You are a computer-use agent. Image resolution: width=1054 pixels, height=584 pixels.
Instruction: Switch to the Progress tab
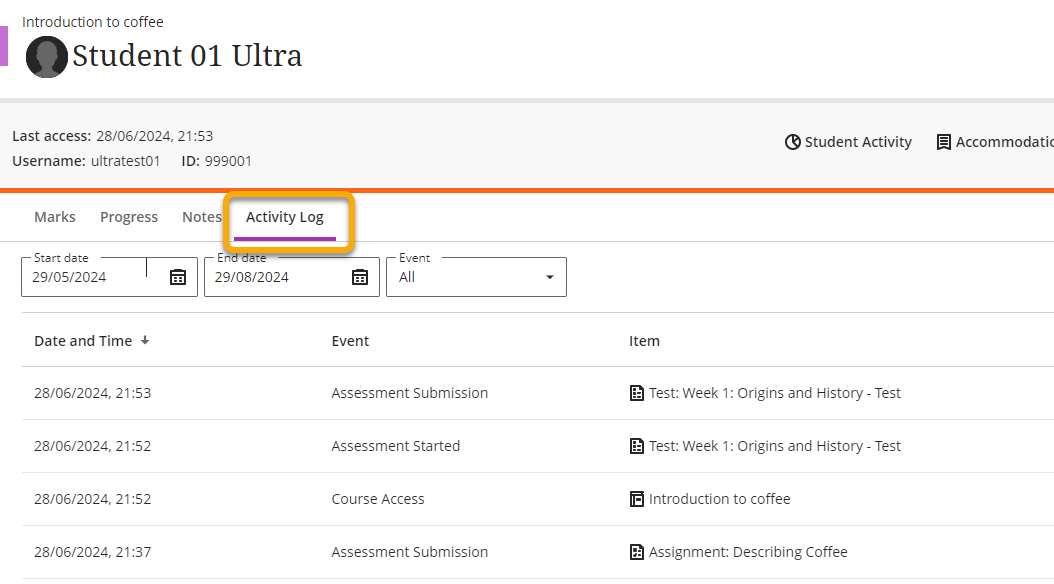pyautogui.click(x=129, y=217)
